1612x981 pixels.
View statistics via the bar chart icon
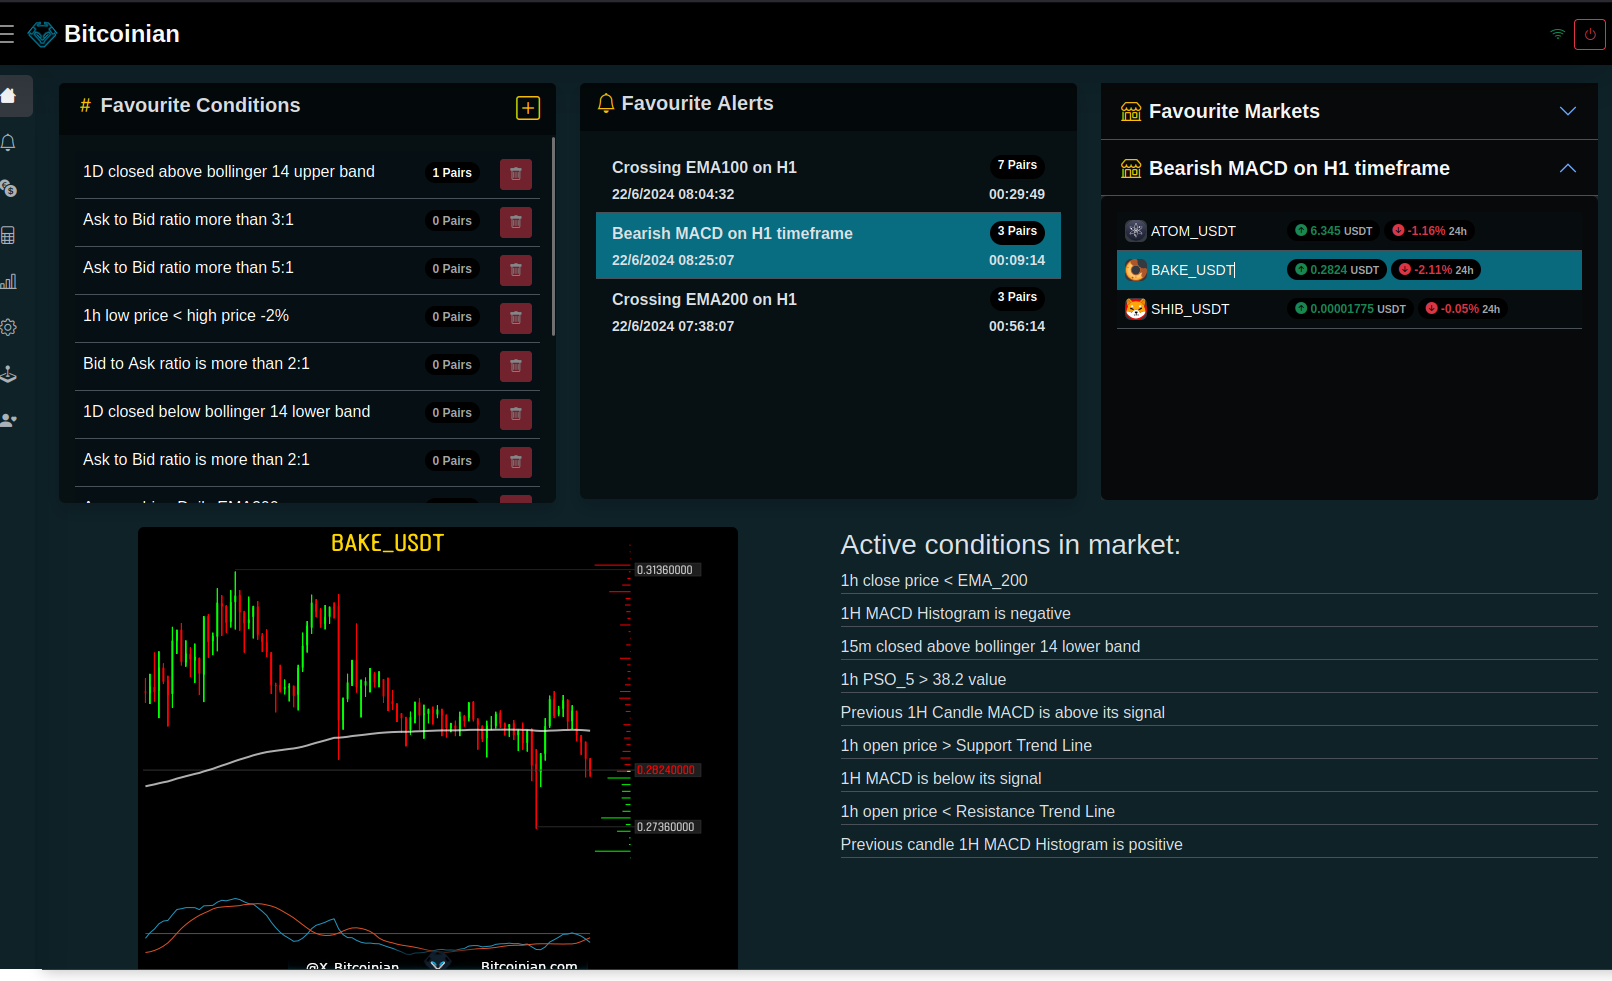(10, 281)
